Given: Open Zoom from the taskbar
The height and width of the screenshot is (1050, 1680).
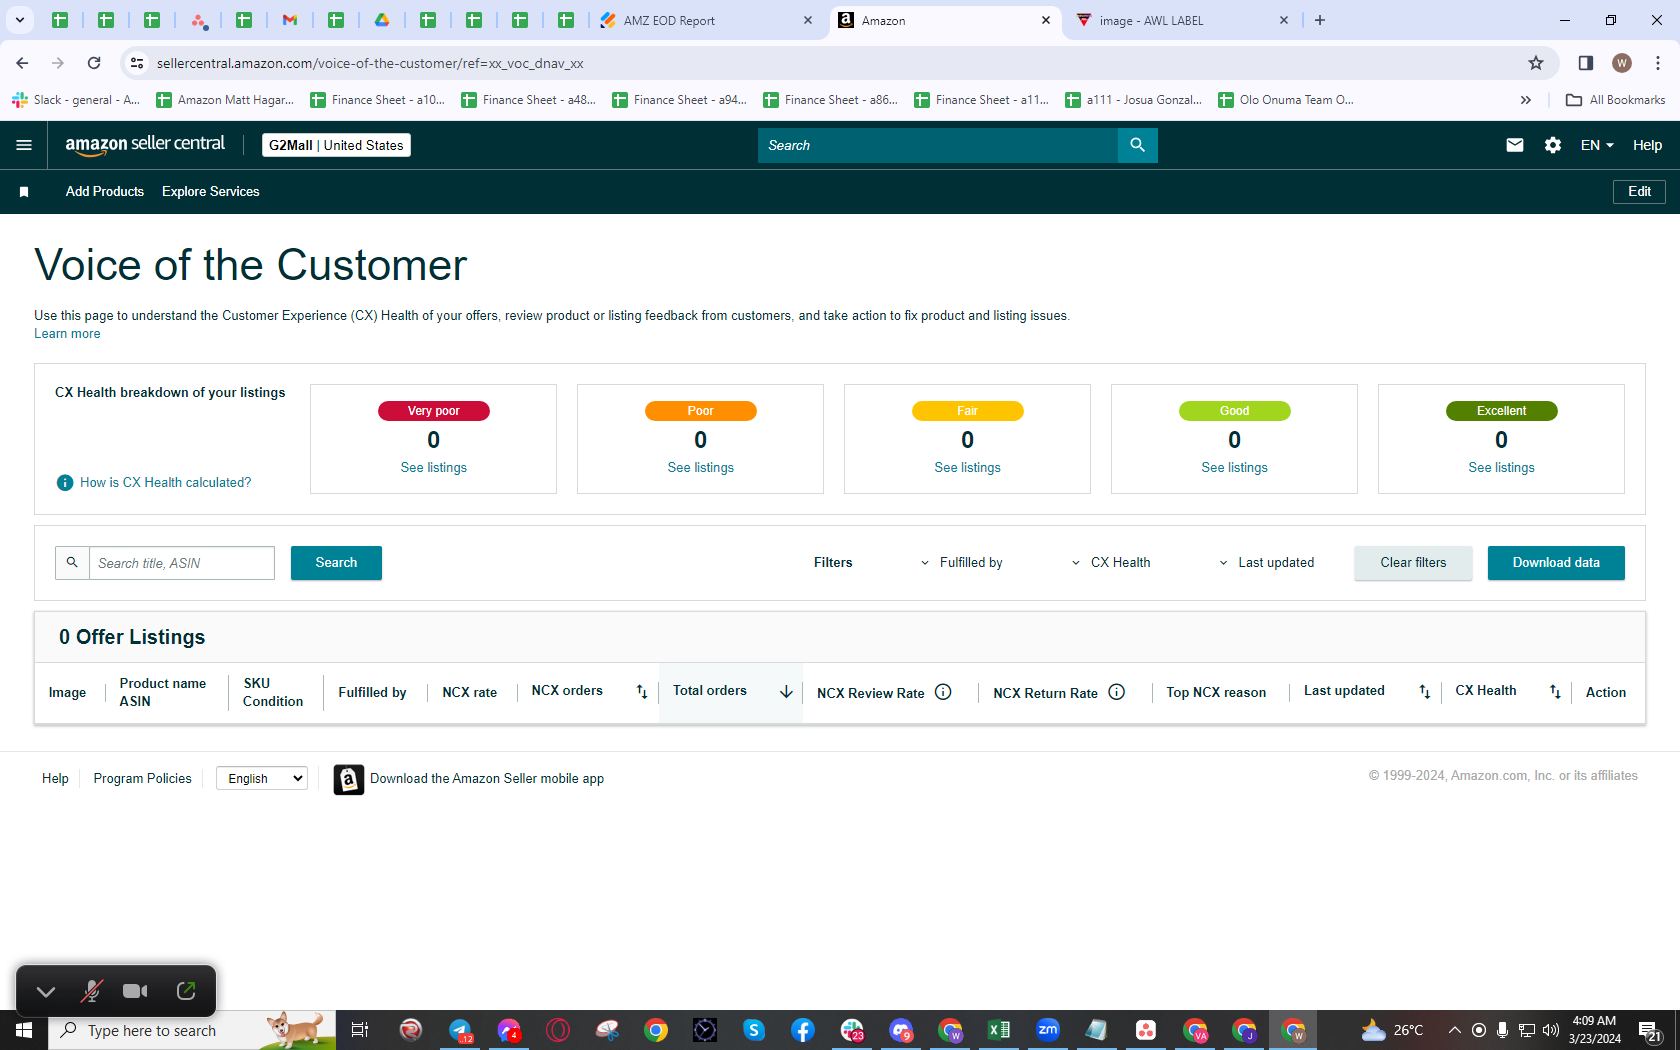Looking at the screenshot, I should pos(1047,1030).
